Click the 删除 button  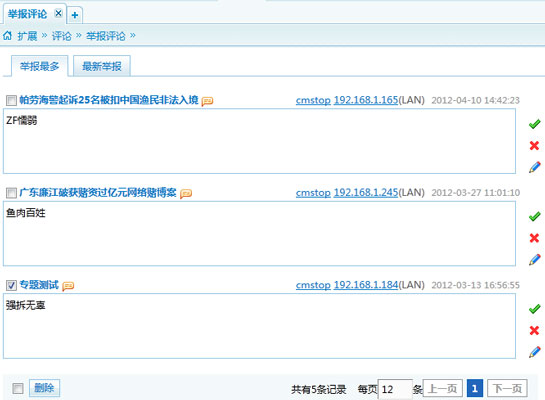(x=44, y=388)
